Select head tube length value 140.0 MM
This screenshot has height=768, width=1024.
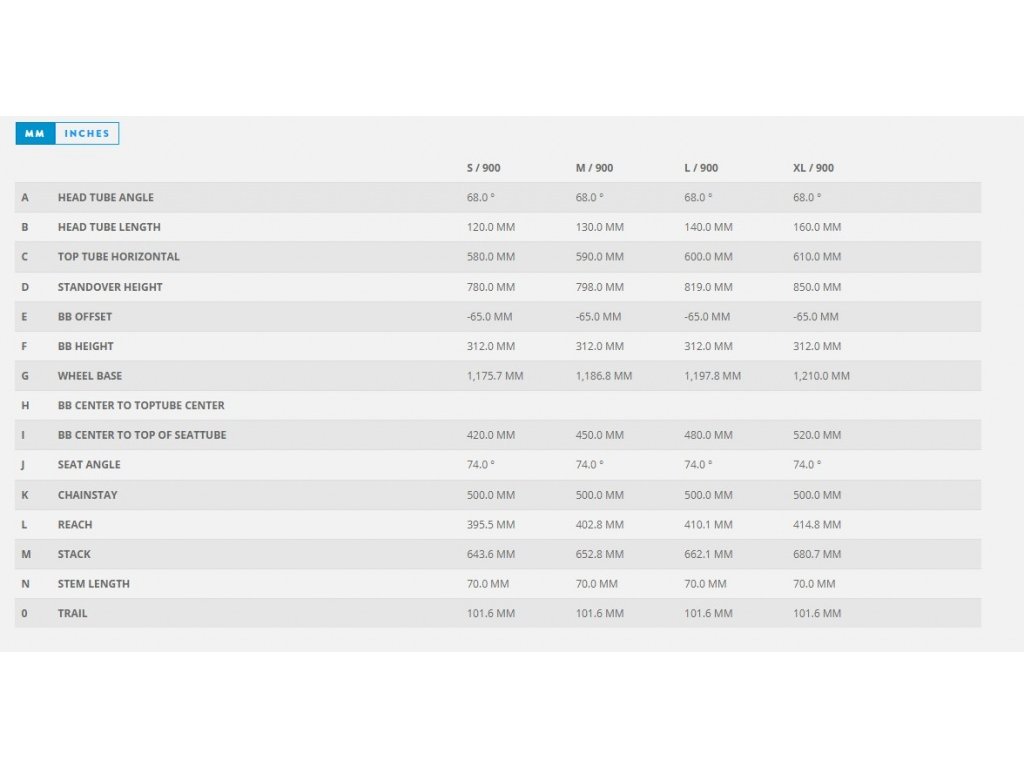point(708,227)
